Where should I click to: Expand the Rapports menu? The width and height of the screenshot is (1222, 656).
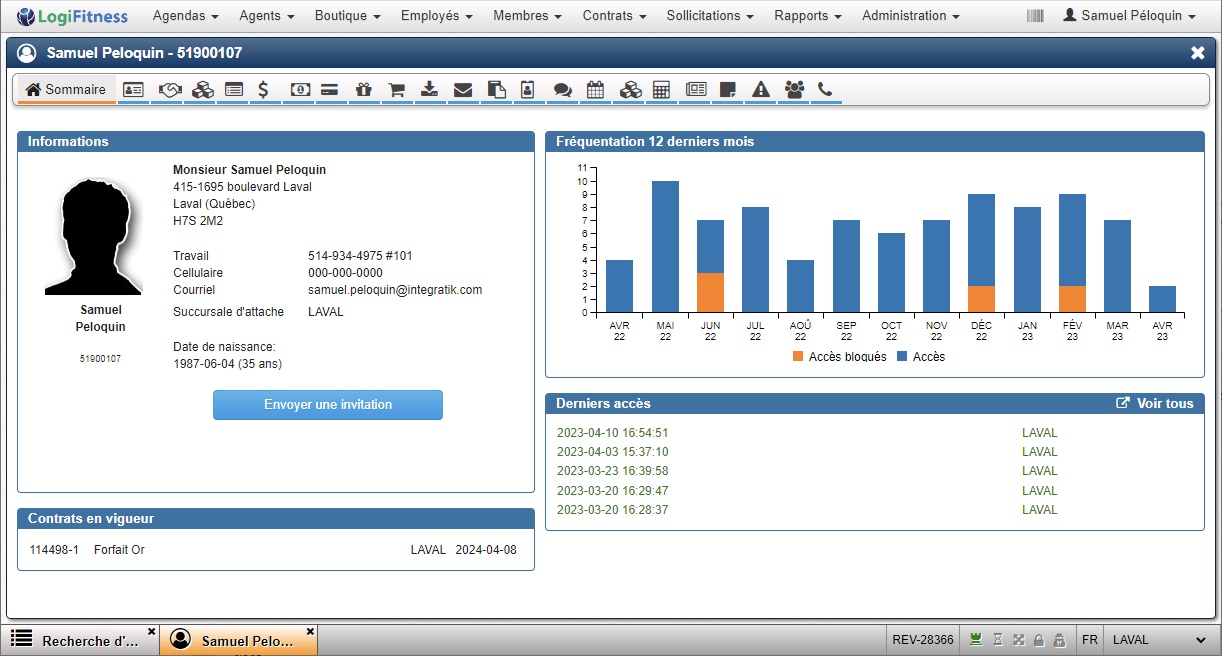click(x=807, y=16)
